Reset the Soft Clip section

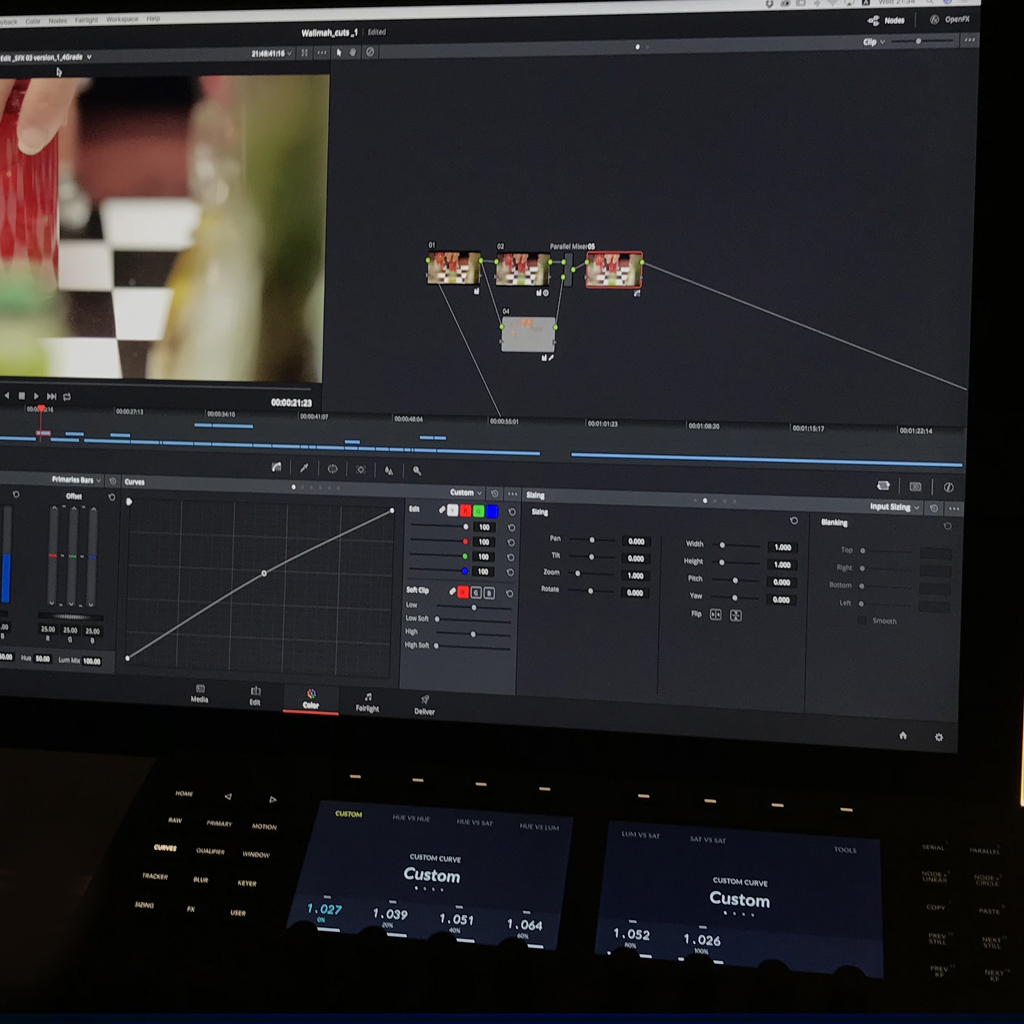(509, 594)
